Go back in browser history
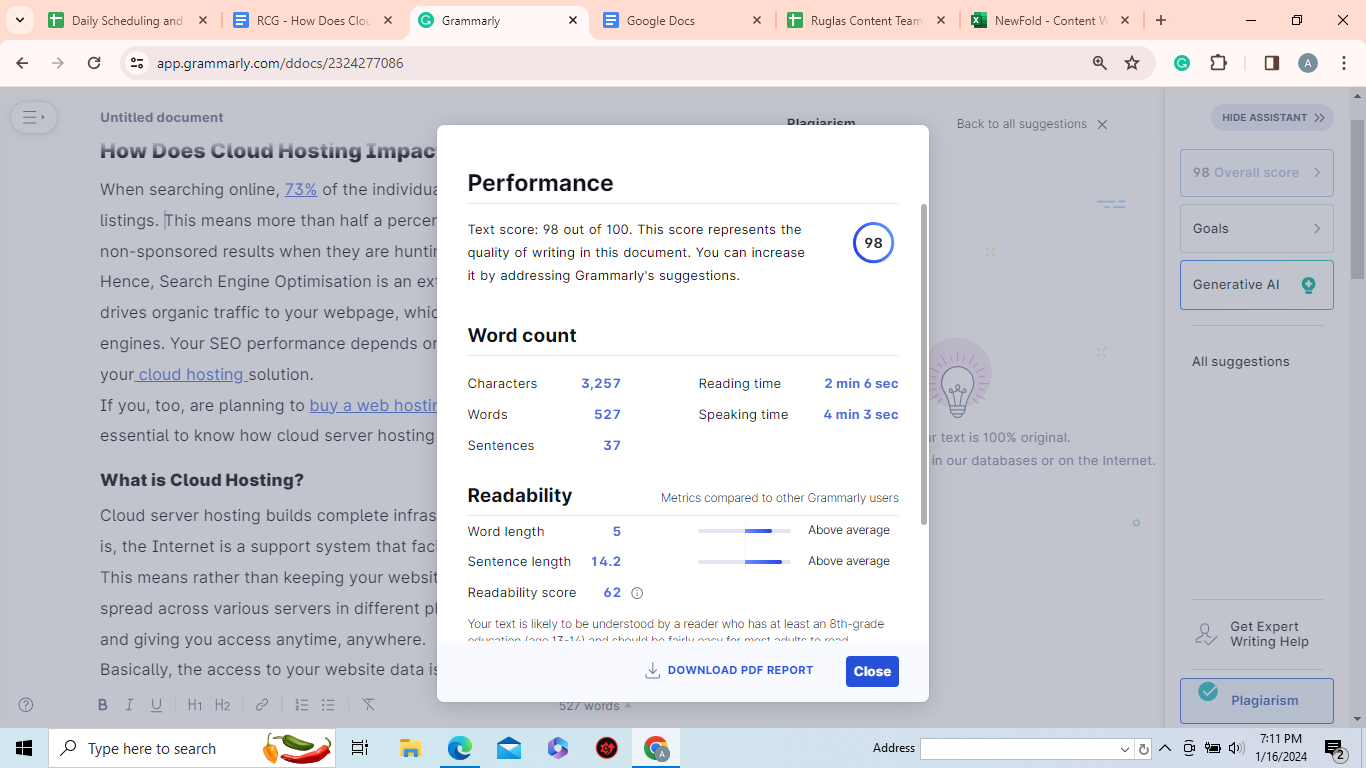 (22, 63)
